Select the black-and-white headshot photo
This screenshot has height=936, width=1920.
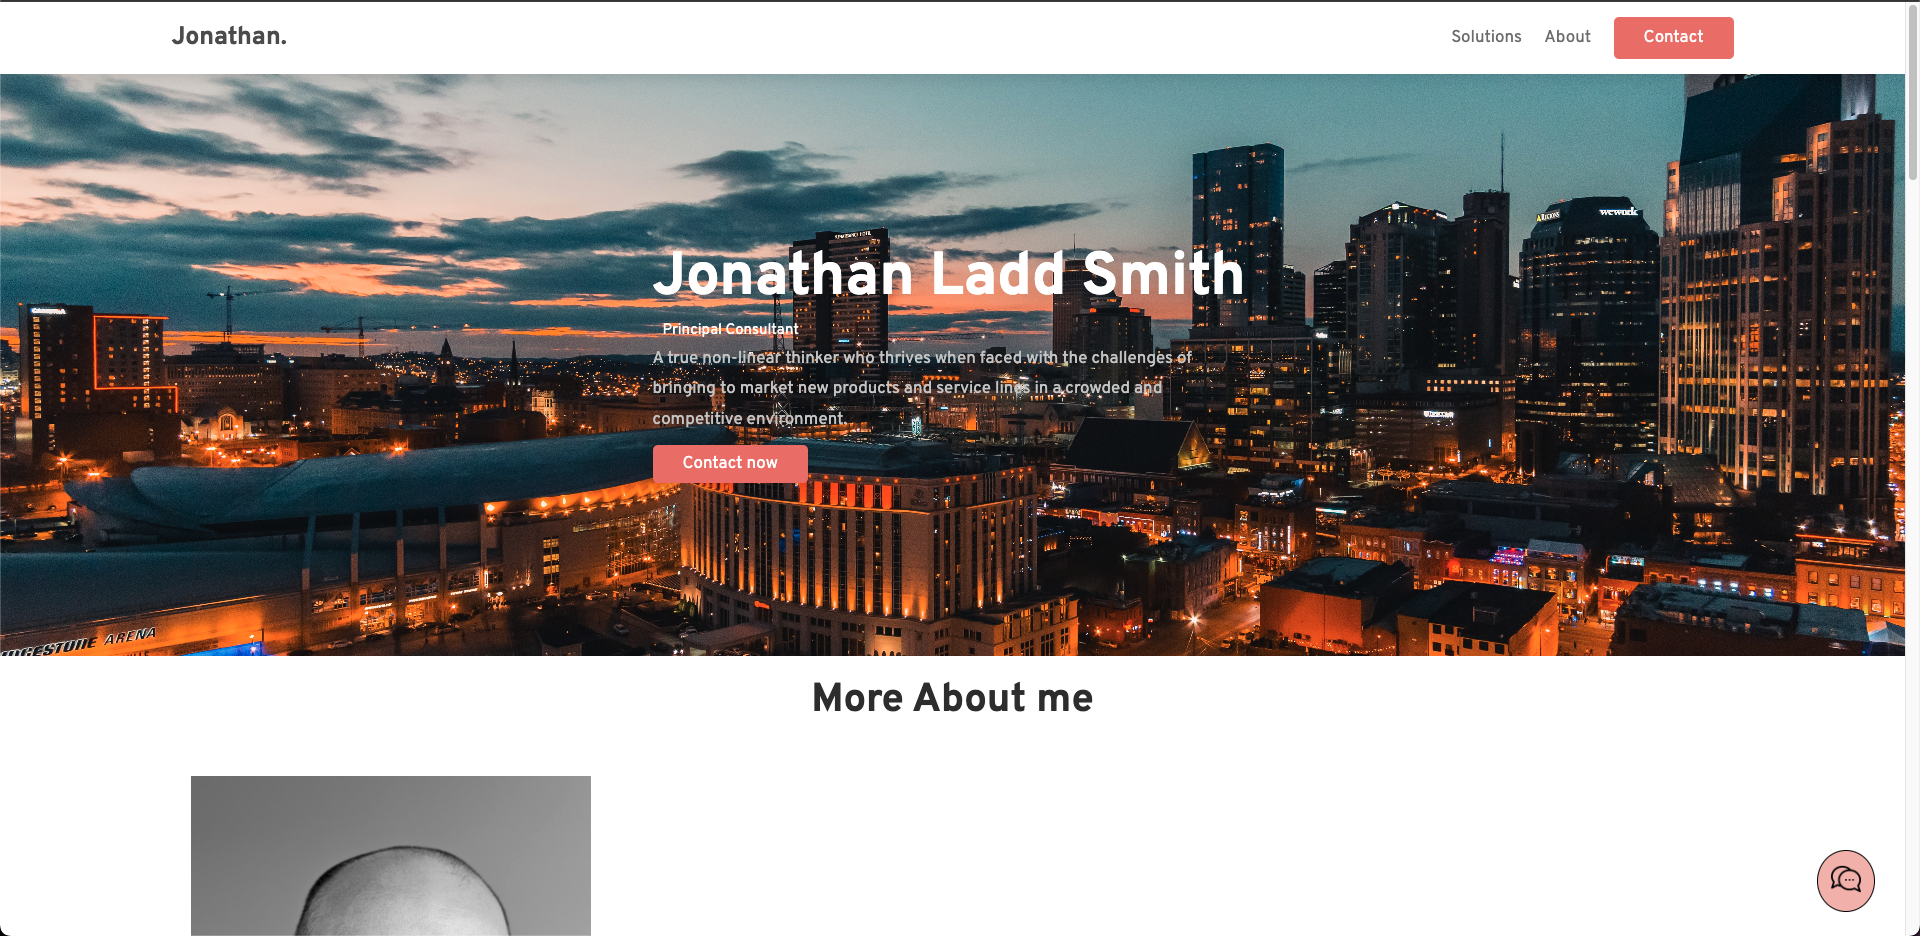tap(391, 856)
